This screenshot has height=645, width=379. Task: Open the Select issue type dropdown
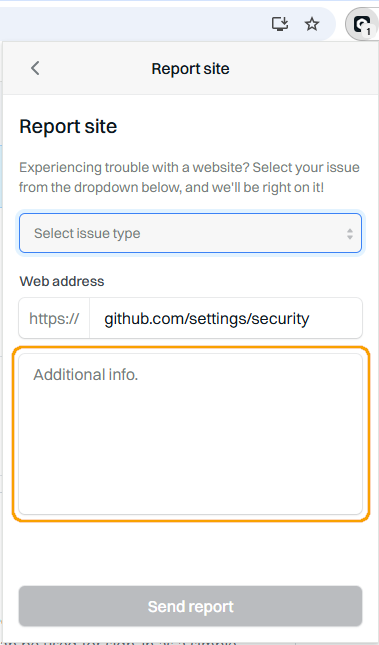191,233
